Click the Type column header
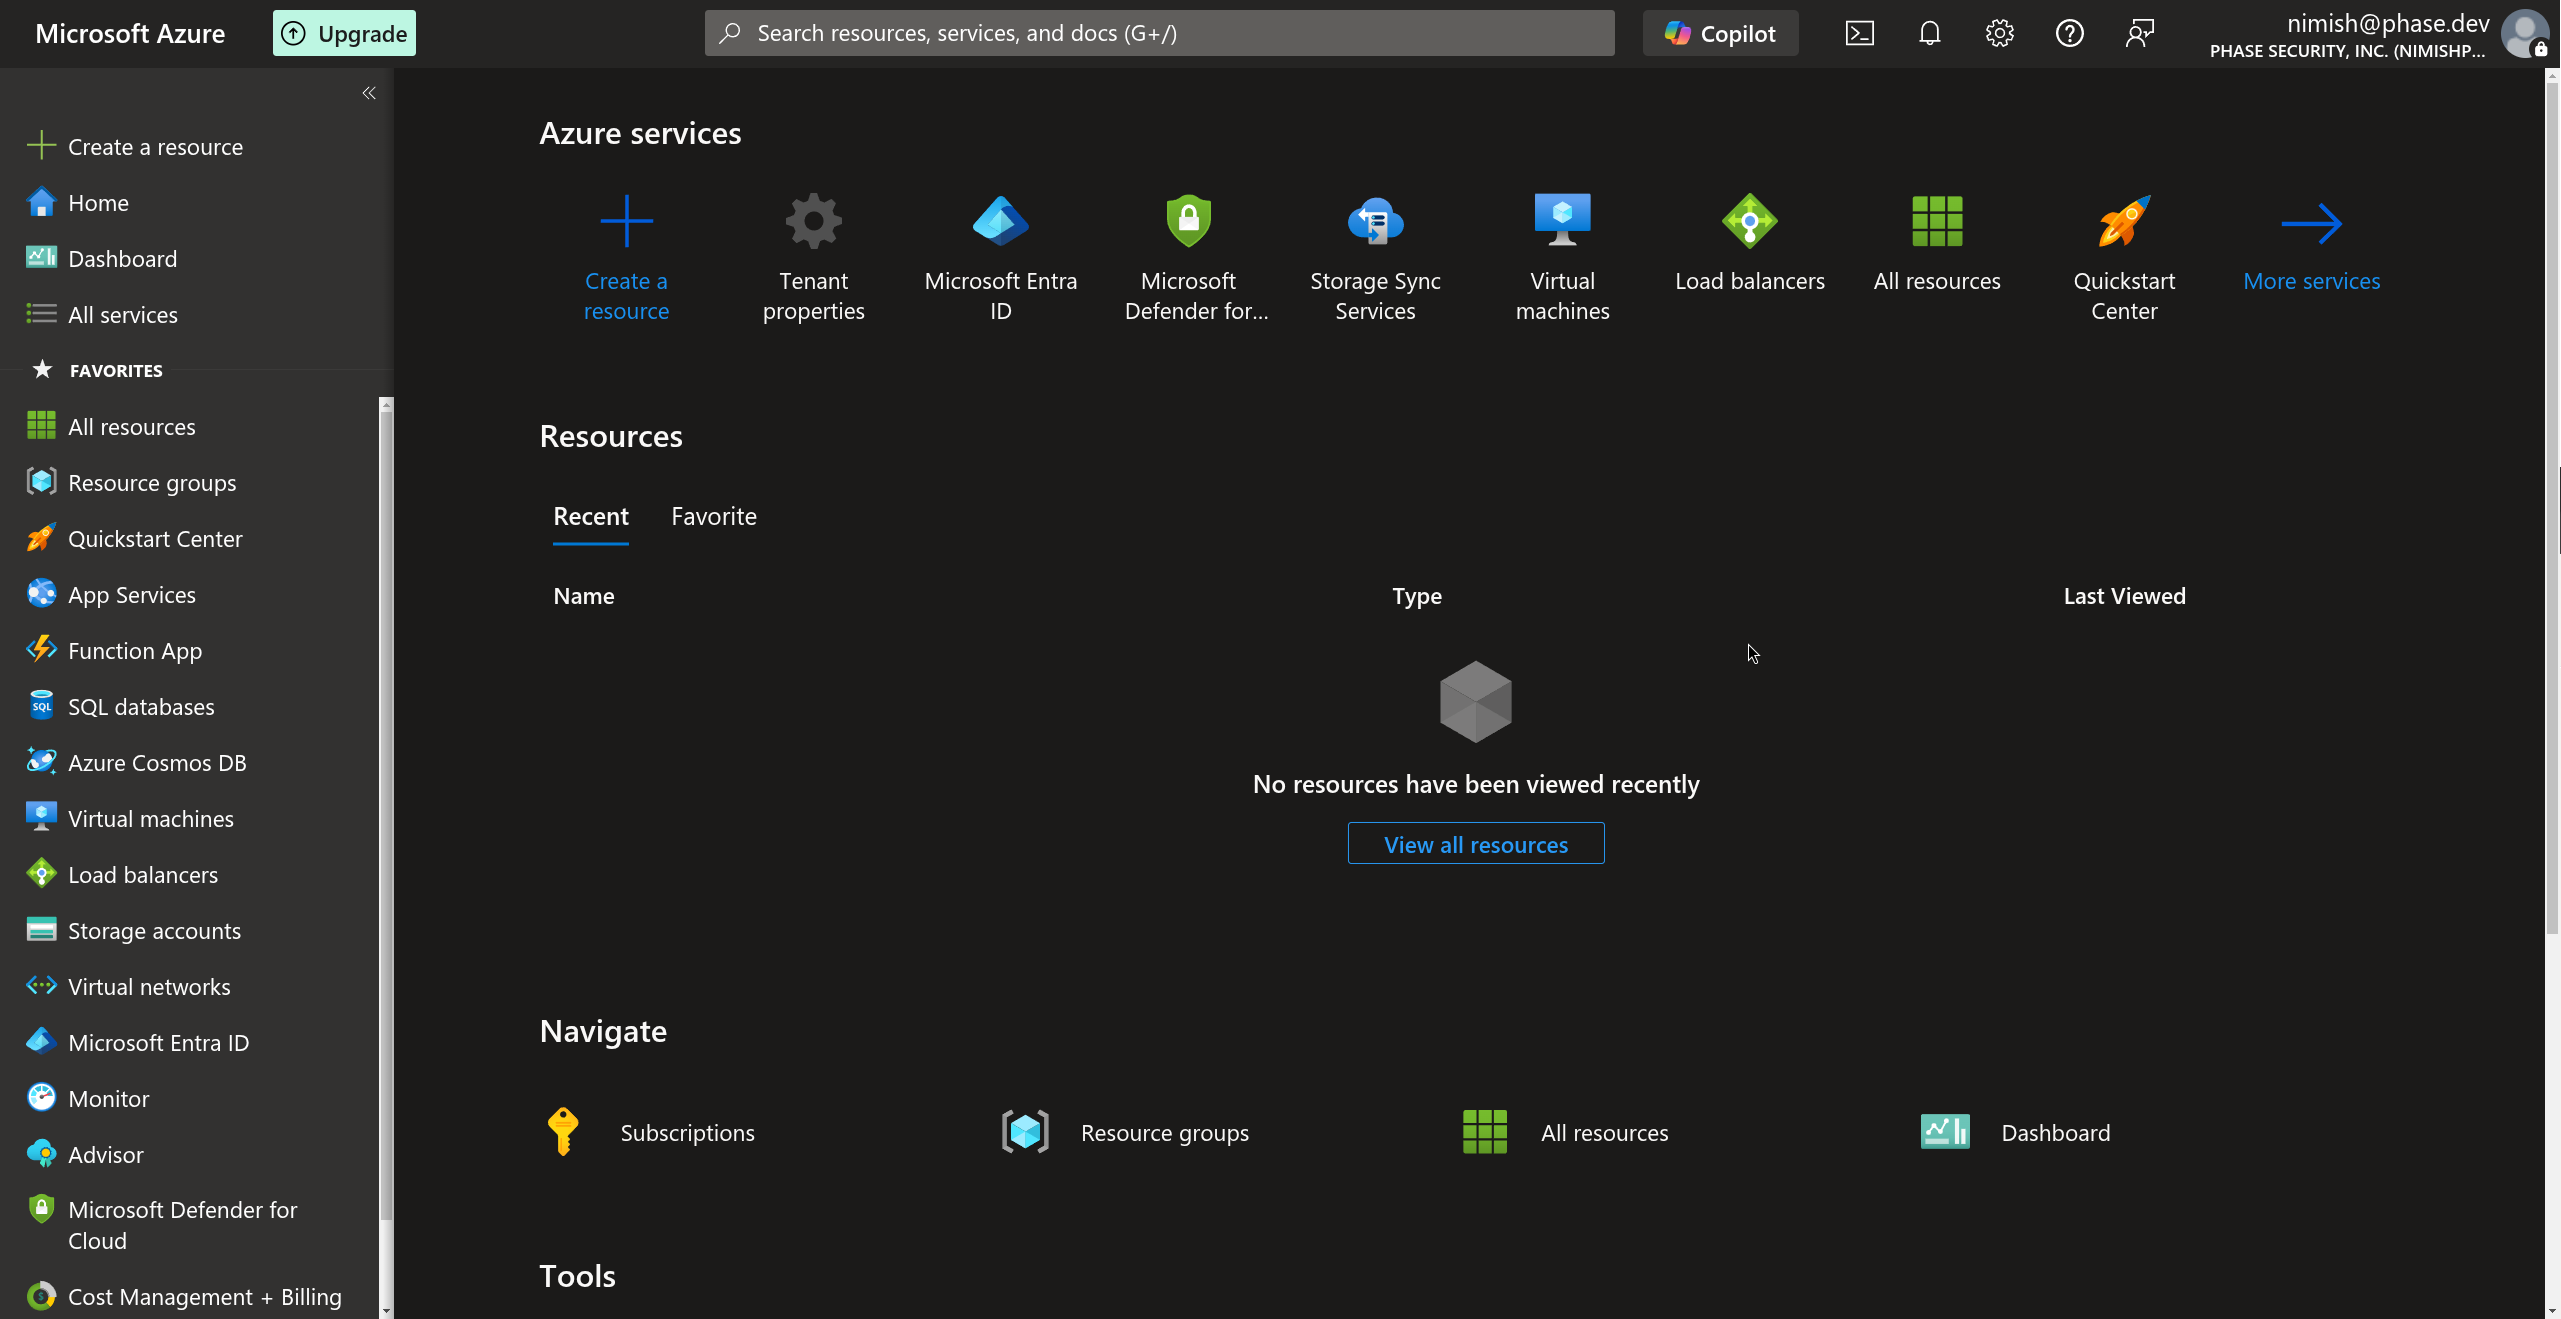This screenshot has height=1319, width=2561. pyautogui.click(x=1417, y=596)
